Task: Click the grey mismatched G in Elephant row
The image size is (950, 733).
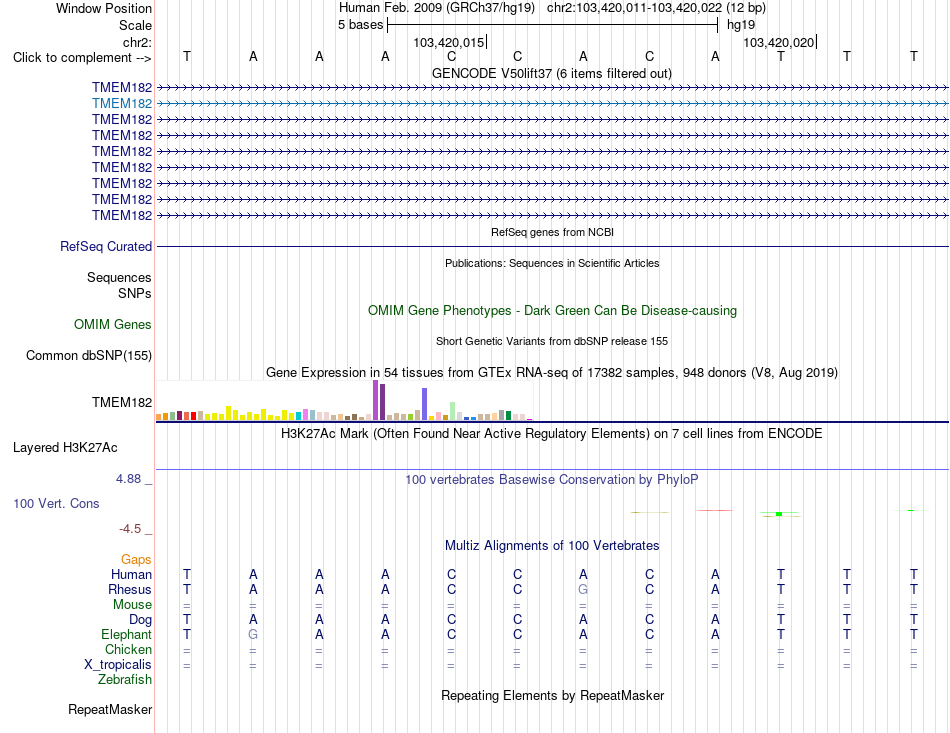Action: click(x=253, y=635)
